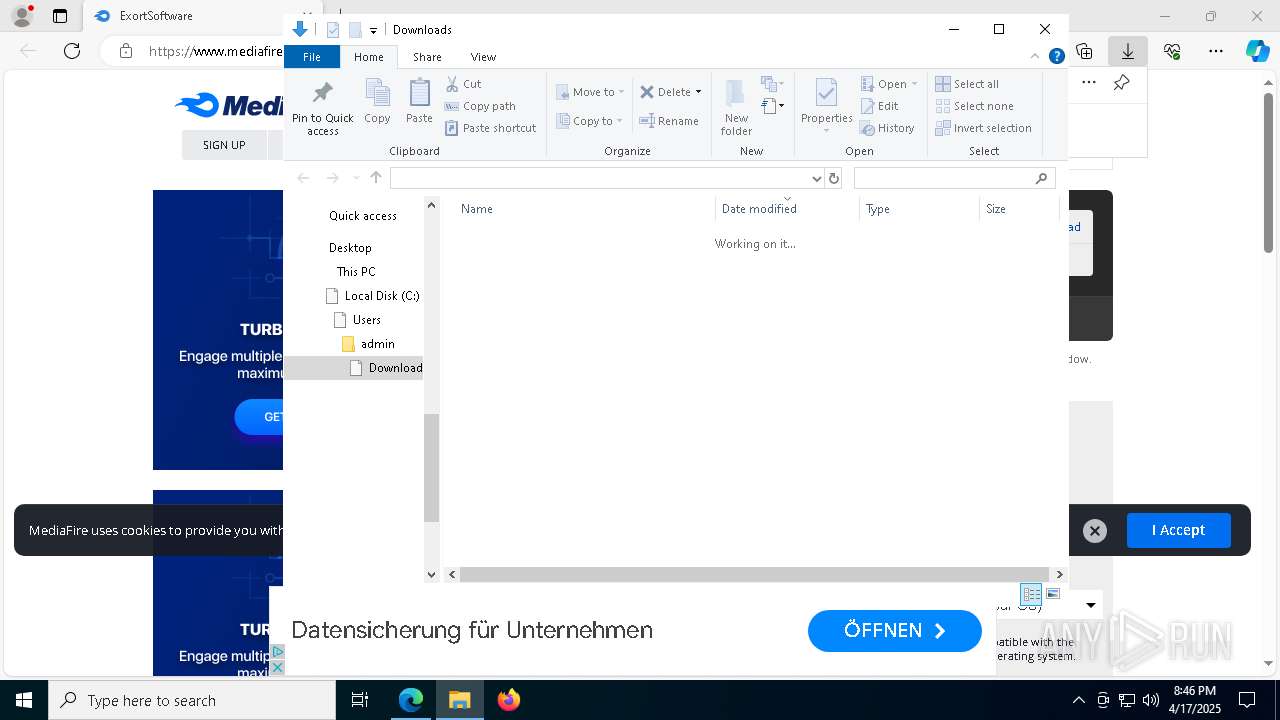Select admin folder in tree
This screenshot has width=1280, height=720.
pos(368,344)
